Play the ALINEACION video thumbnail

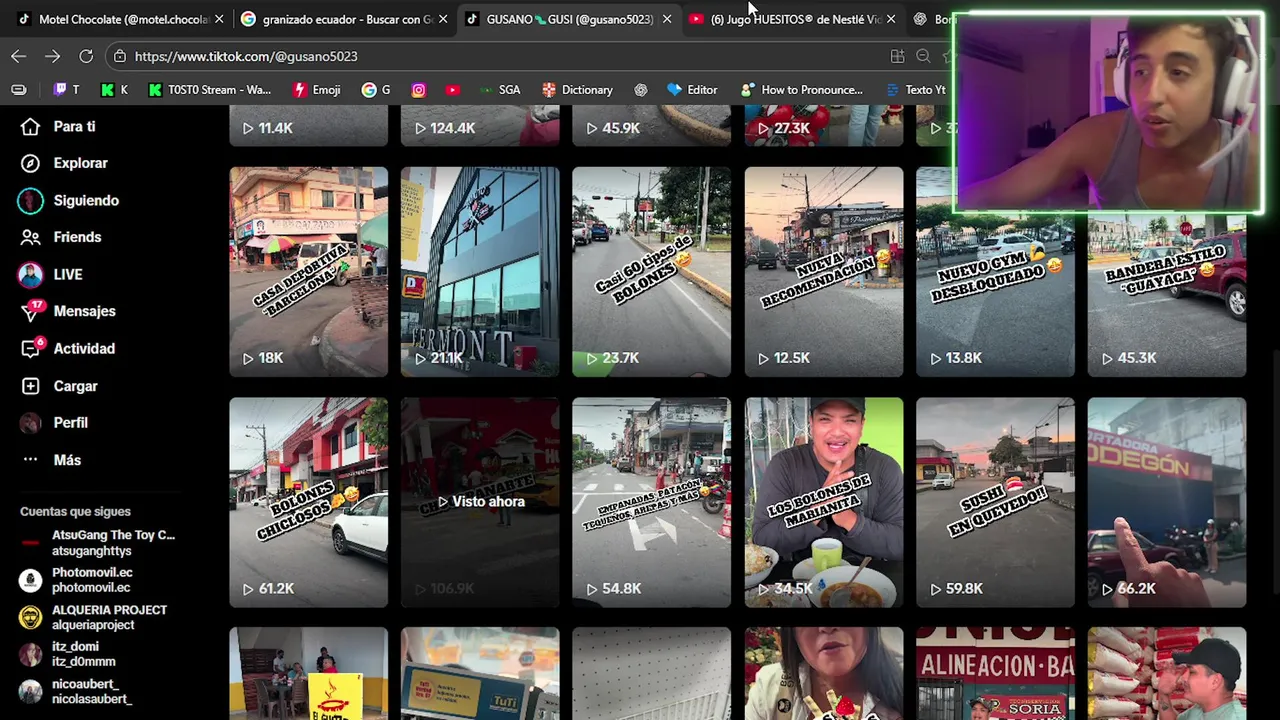pos(995,673)
